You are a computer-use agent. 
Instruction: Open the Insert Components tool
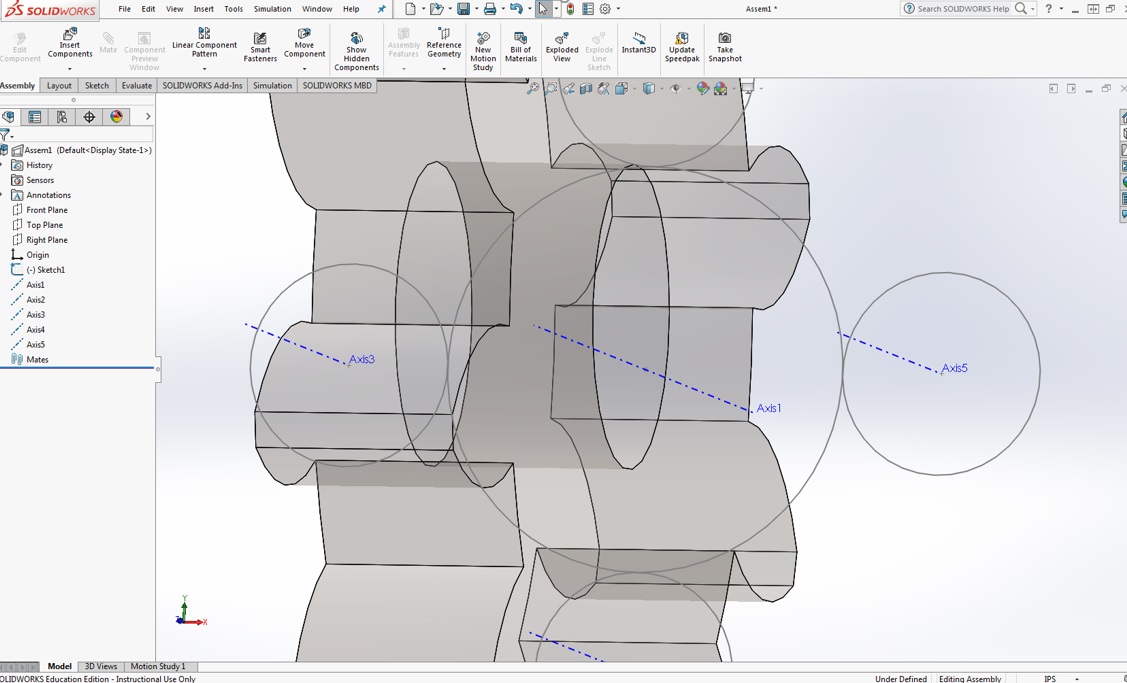[x=70, y=43]
